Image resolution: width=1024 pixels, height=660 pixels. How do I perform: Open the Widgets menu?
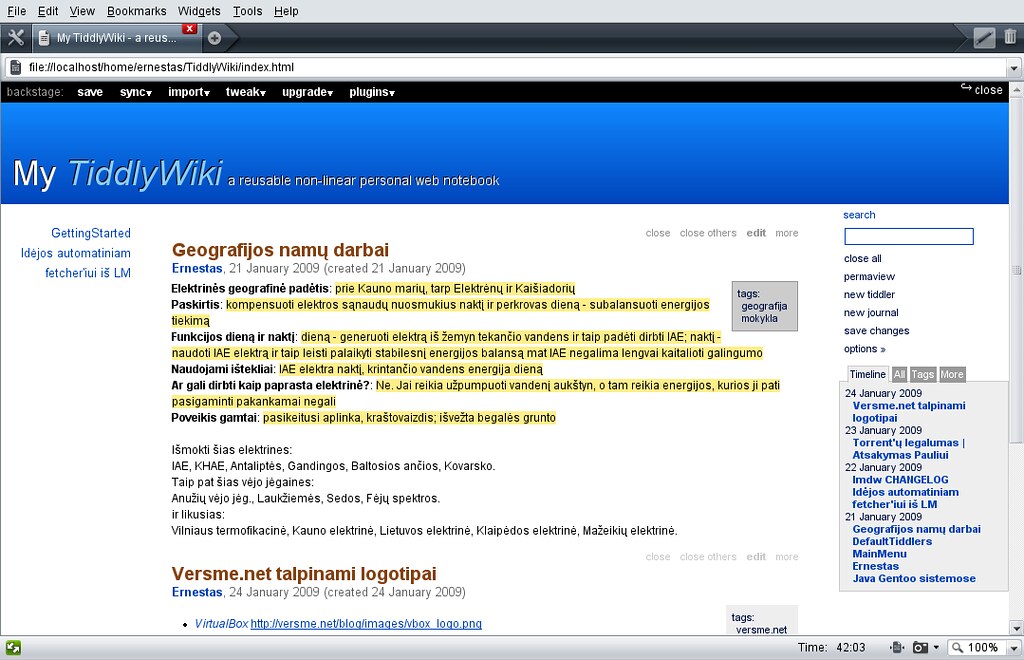(199, 11)
